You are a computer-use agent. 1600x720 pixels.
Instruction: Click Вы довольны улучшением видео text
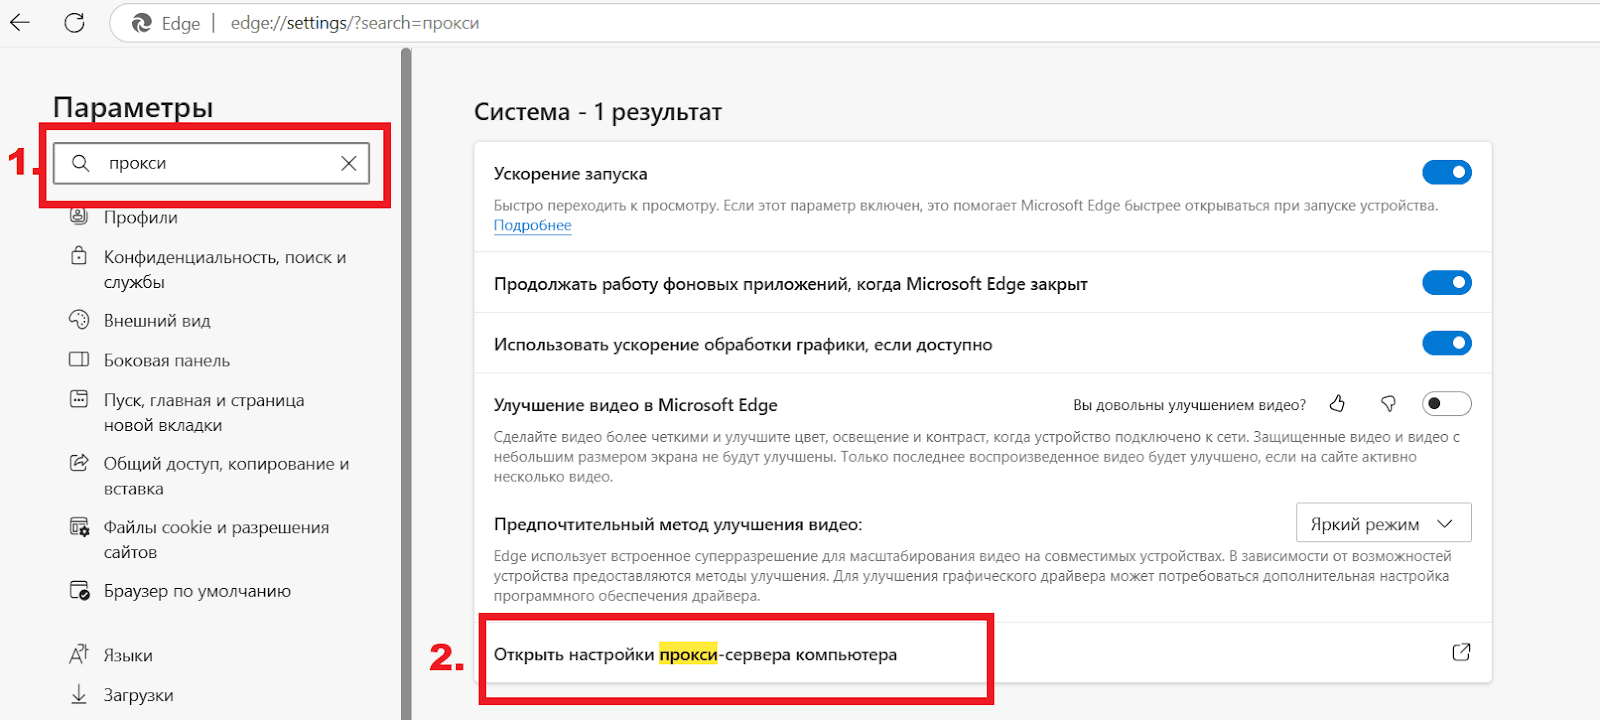coord(1189,405)
